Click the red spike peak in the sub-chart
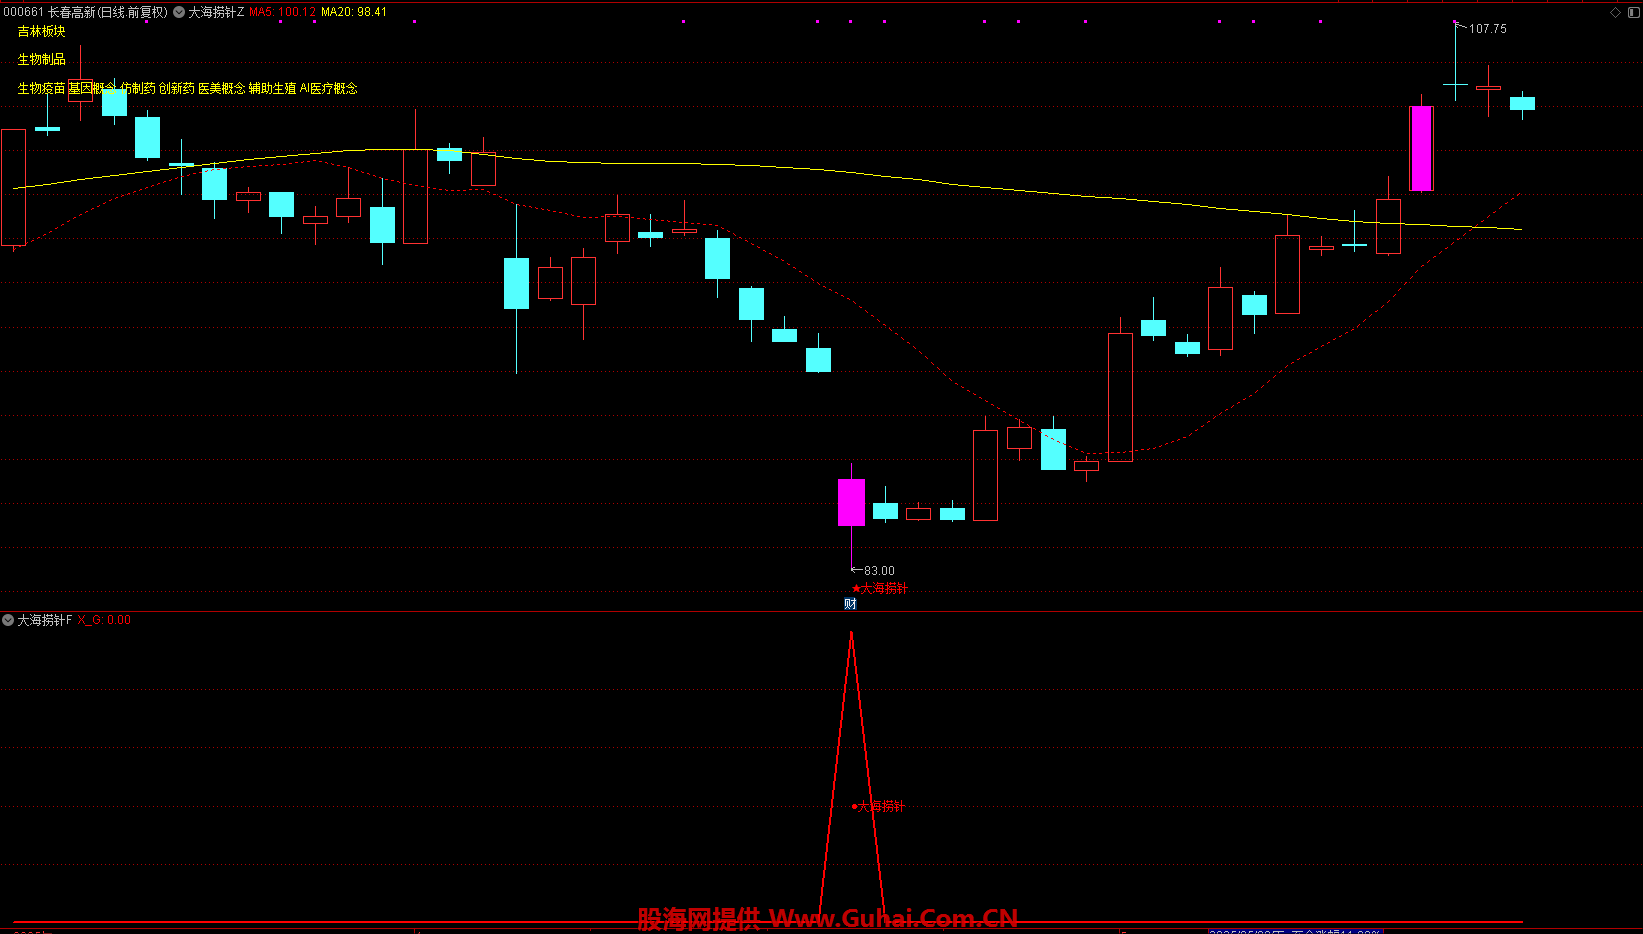The height and width of the screenshot is (934, 1643). 851,634
